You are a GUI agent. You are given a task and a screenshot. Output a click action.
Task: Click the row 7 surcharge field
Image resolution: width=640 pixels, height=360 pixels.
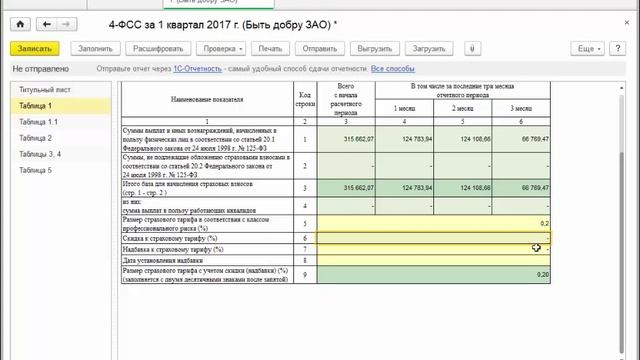[433, 249]
